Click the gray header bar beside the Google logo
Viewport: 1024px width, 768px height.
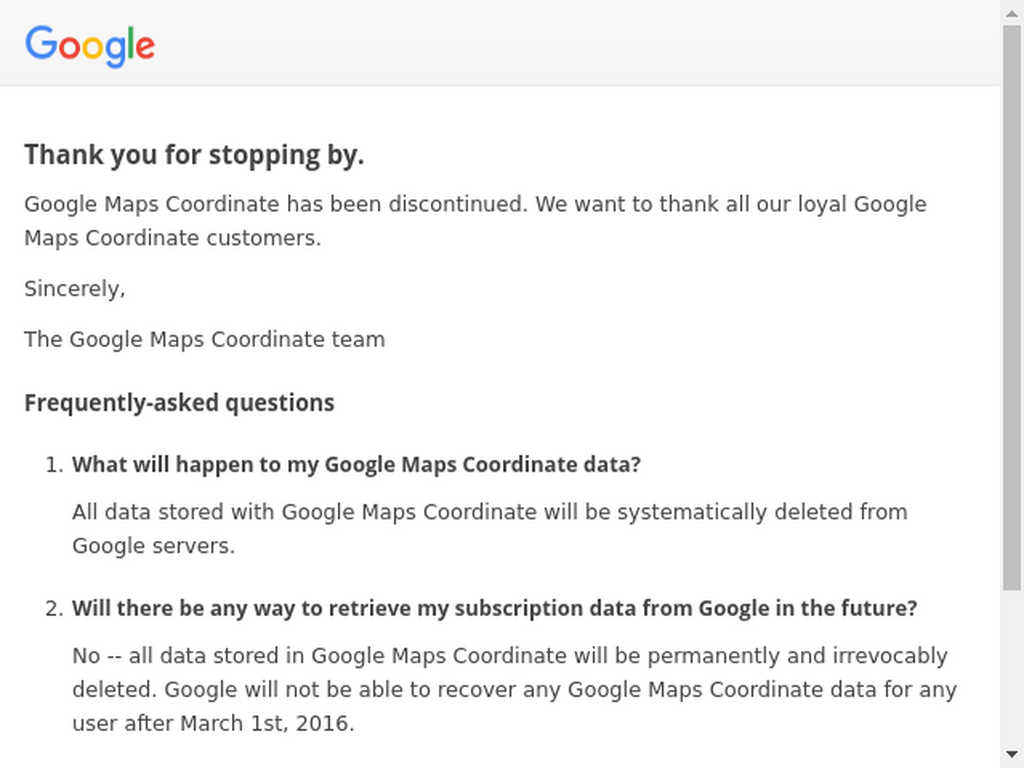pyautogui.click(x=575, y=43)
